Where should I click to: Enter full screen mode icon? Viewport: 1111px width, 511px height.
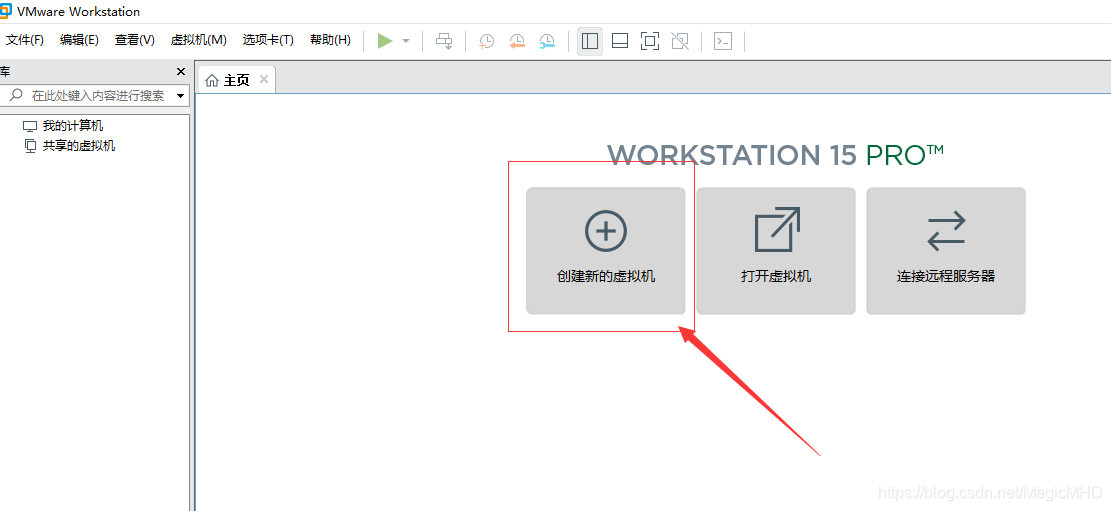click(x=650, y=41)
